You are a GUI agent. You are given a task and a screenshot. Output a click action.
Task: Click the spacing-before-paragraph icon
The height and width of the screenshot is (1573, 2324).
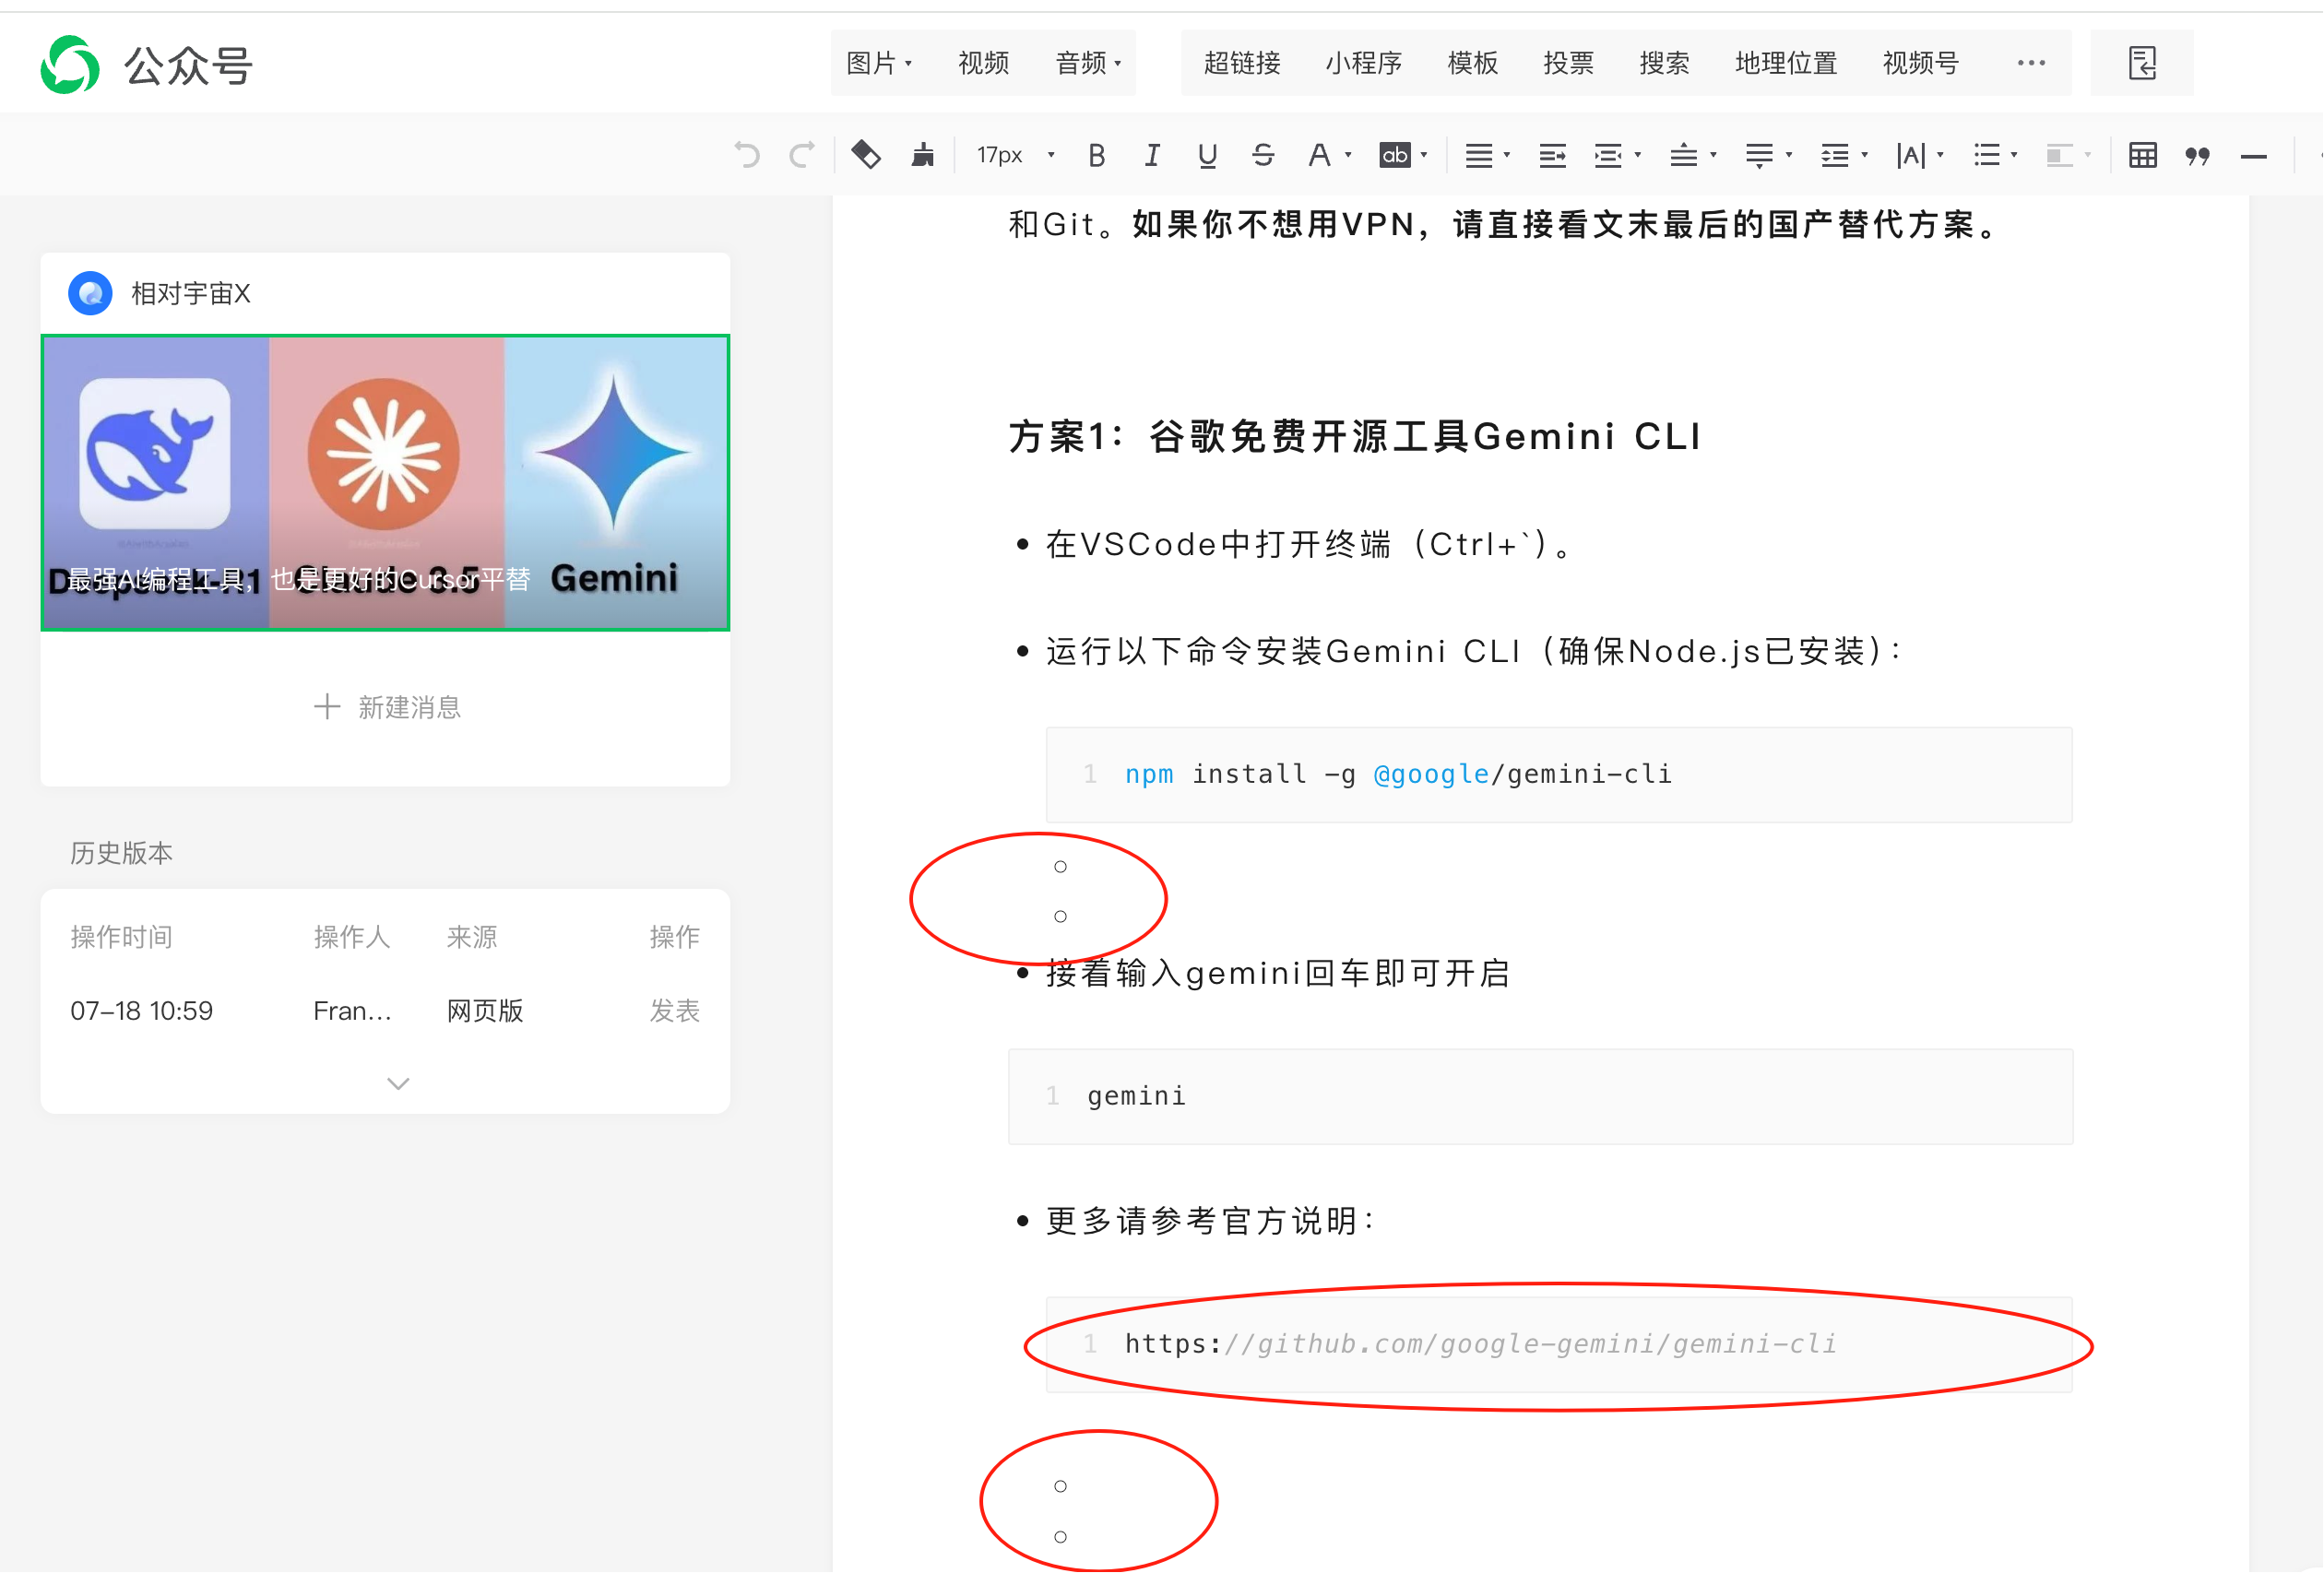click(x=1683, y=155)
